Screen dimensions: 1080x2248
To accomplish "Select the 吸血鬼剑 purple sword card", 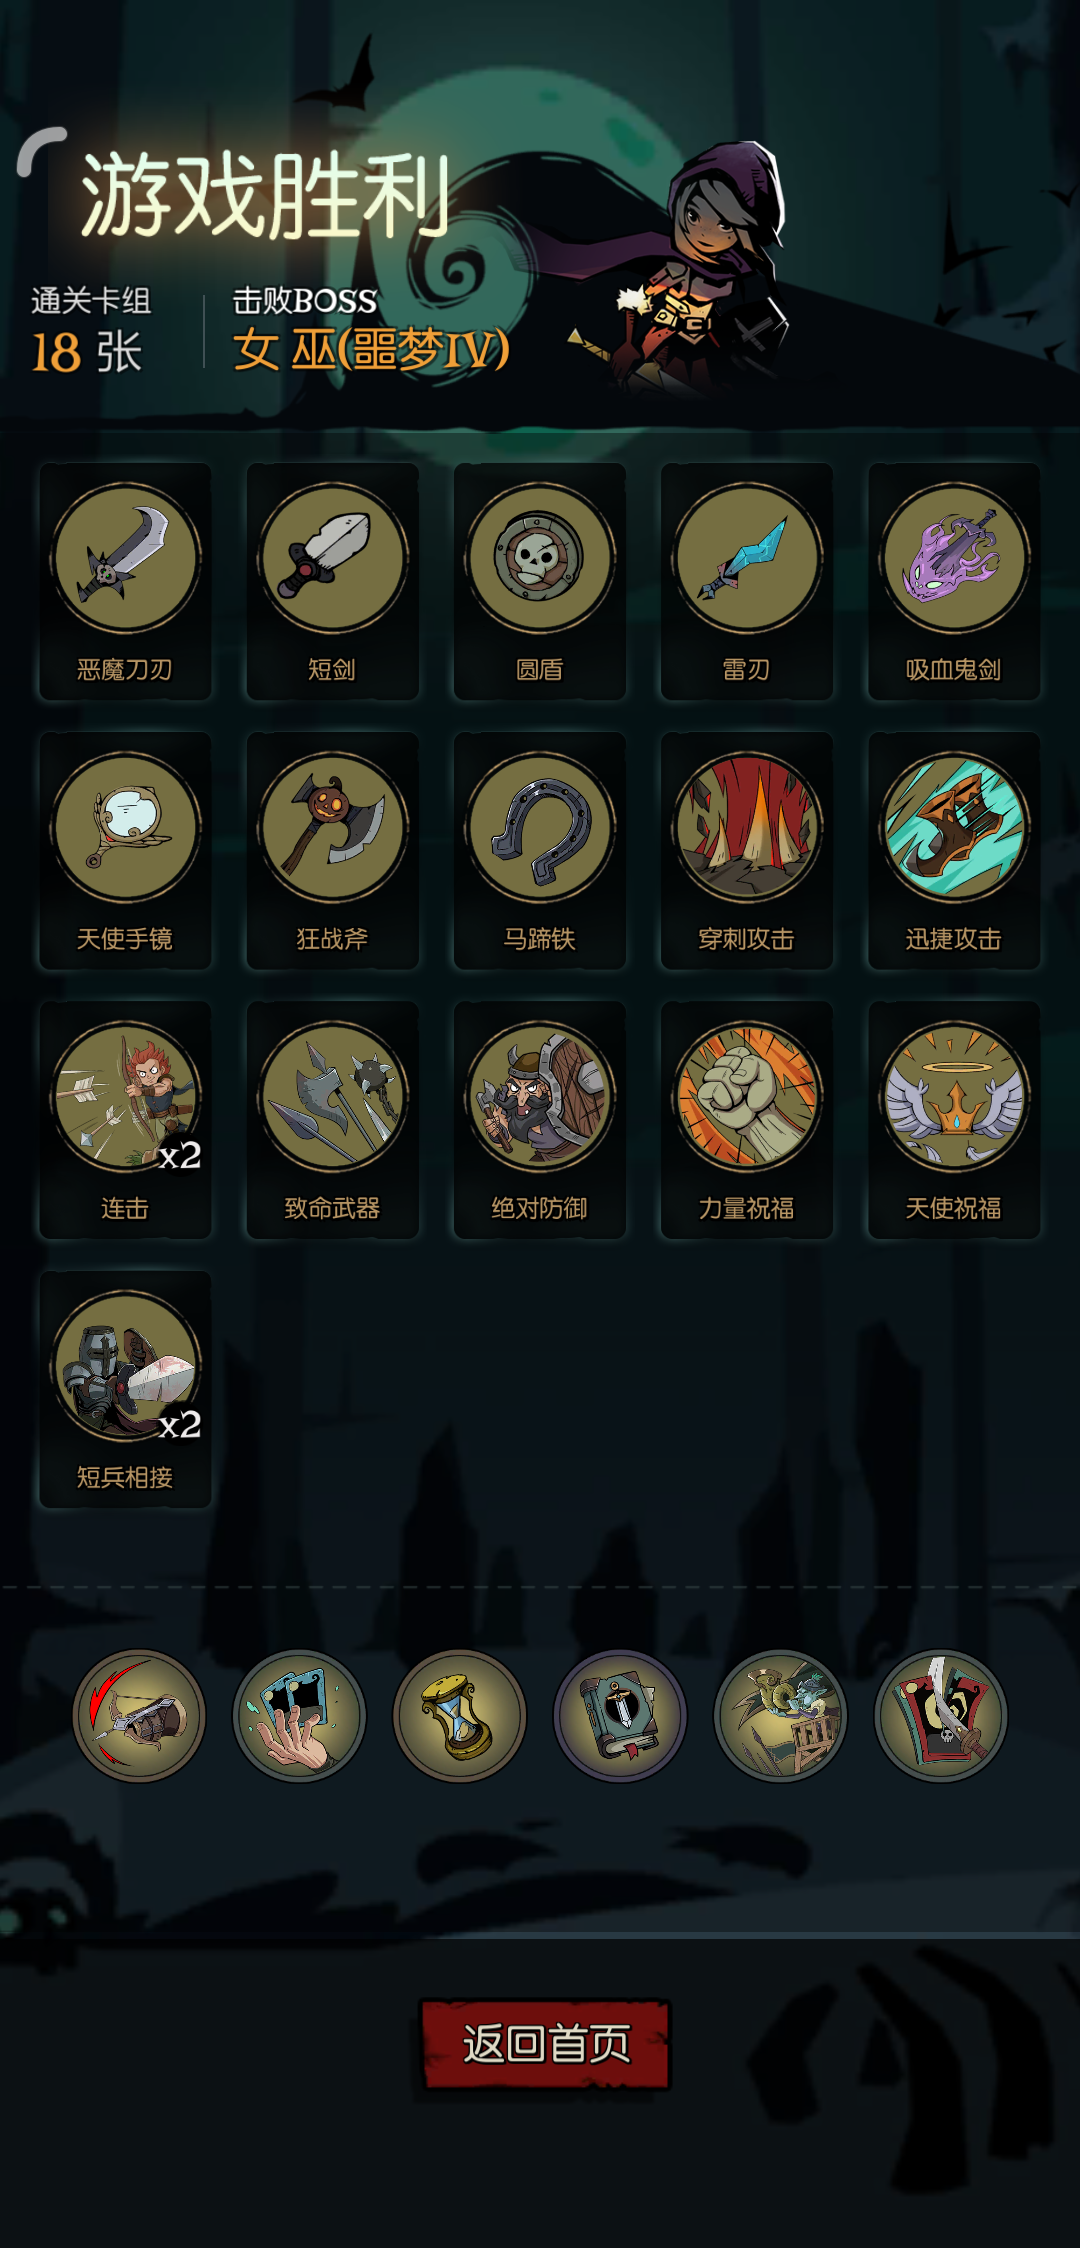I will [x=954, y=581].
